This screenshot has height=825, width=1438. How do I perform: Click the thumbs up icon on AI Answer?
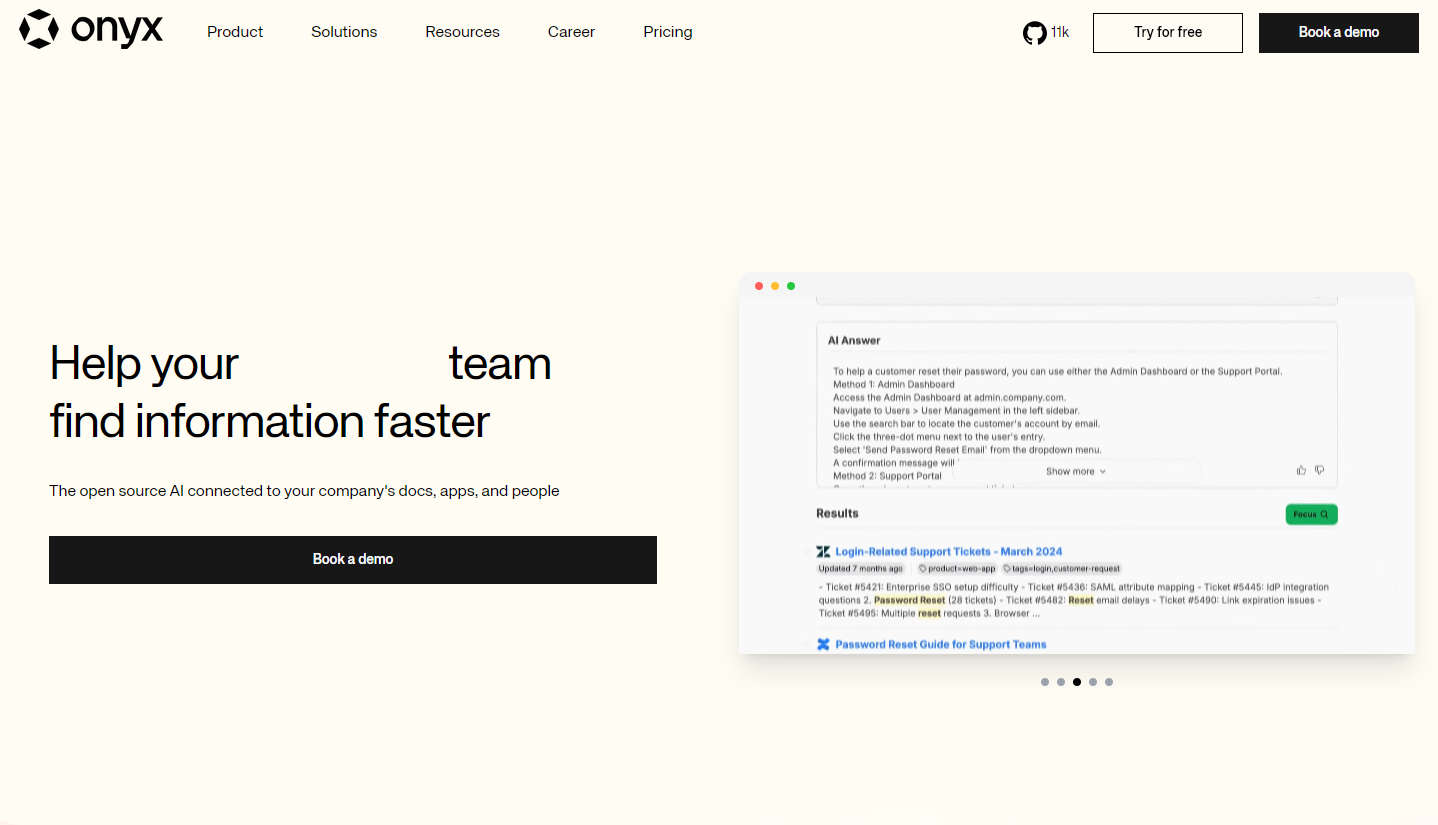(x=1301, y=470)
